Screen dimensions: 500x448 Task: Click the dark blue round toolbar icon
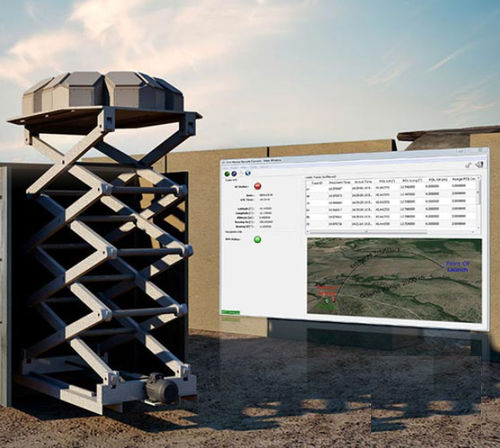click(234, 174)
